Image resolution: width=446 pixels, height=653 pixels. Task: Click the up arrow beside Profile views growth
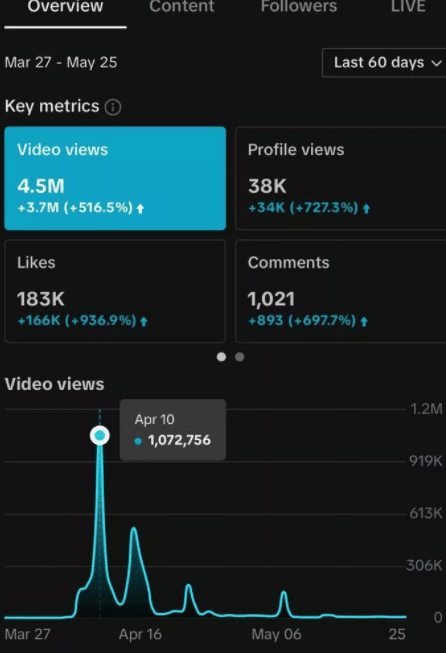point(366,209)
